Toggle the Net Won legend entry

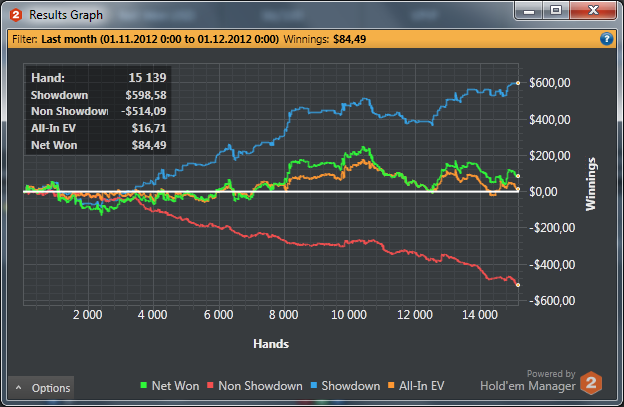pos(170,386)
